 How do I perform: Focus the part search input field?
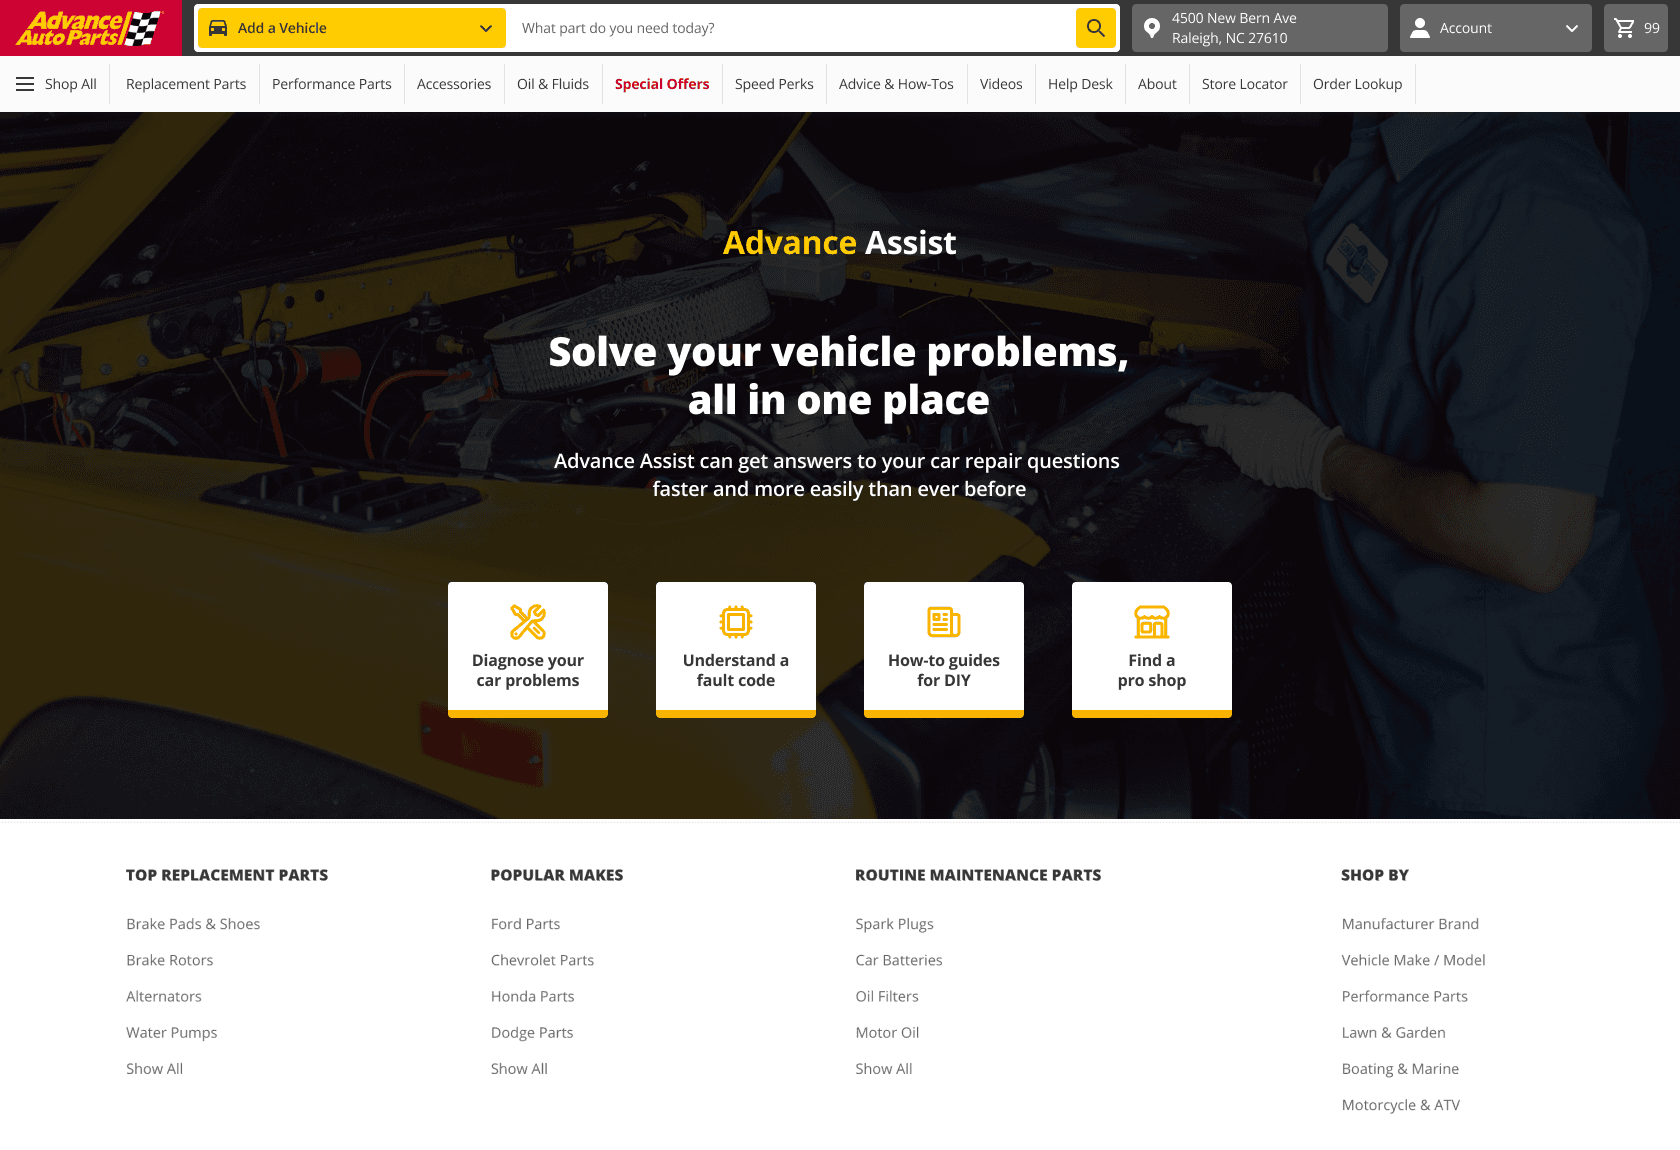[791, 28]
